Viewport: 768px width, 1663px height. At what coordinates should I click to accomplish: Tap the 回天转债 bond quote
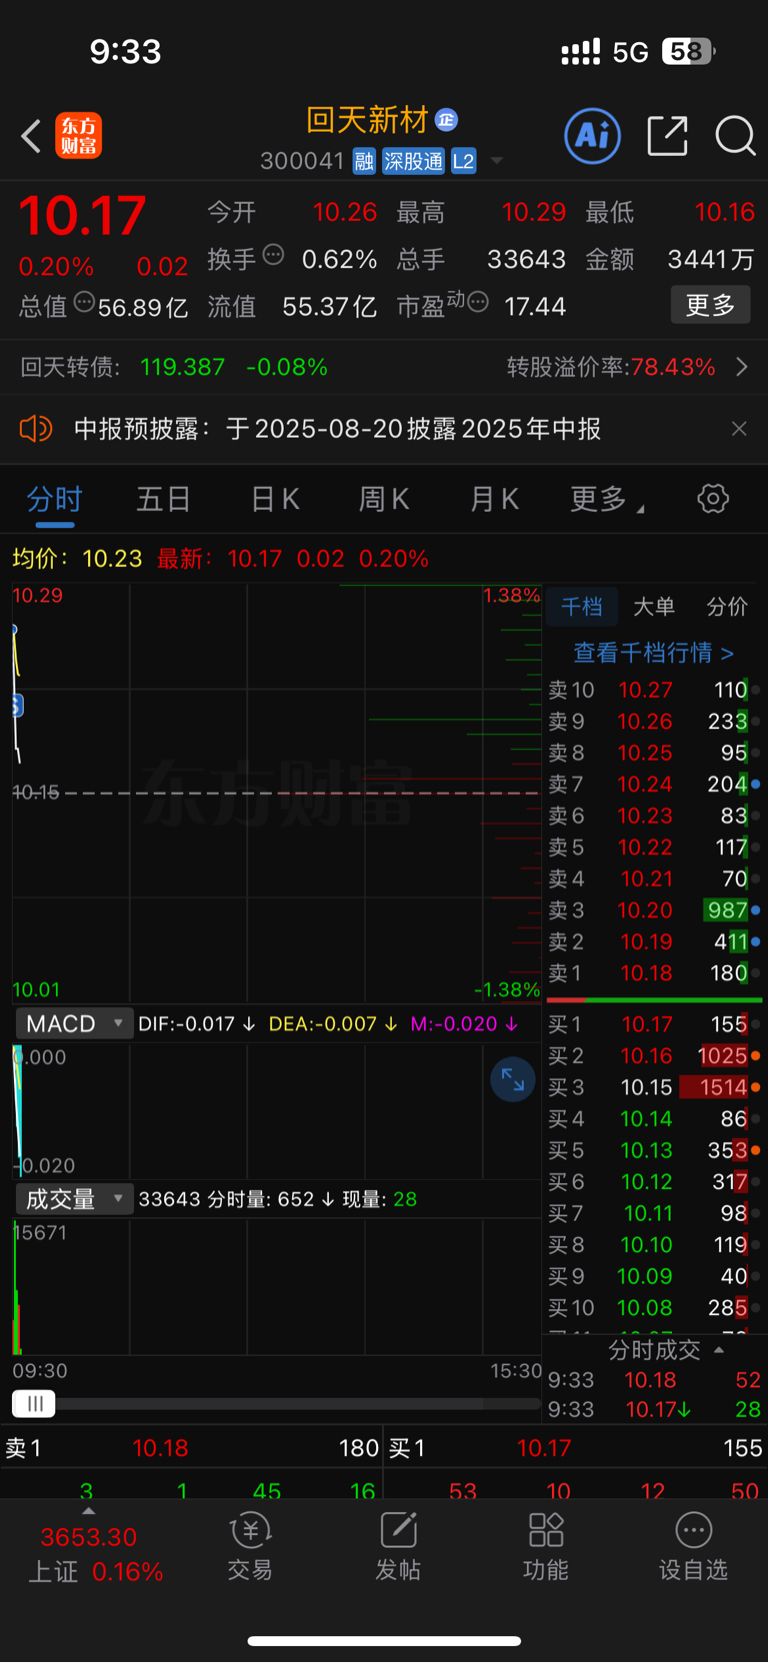[x=174, y=367]
